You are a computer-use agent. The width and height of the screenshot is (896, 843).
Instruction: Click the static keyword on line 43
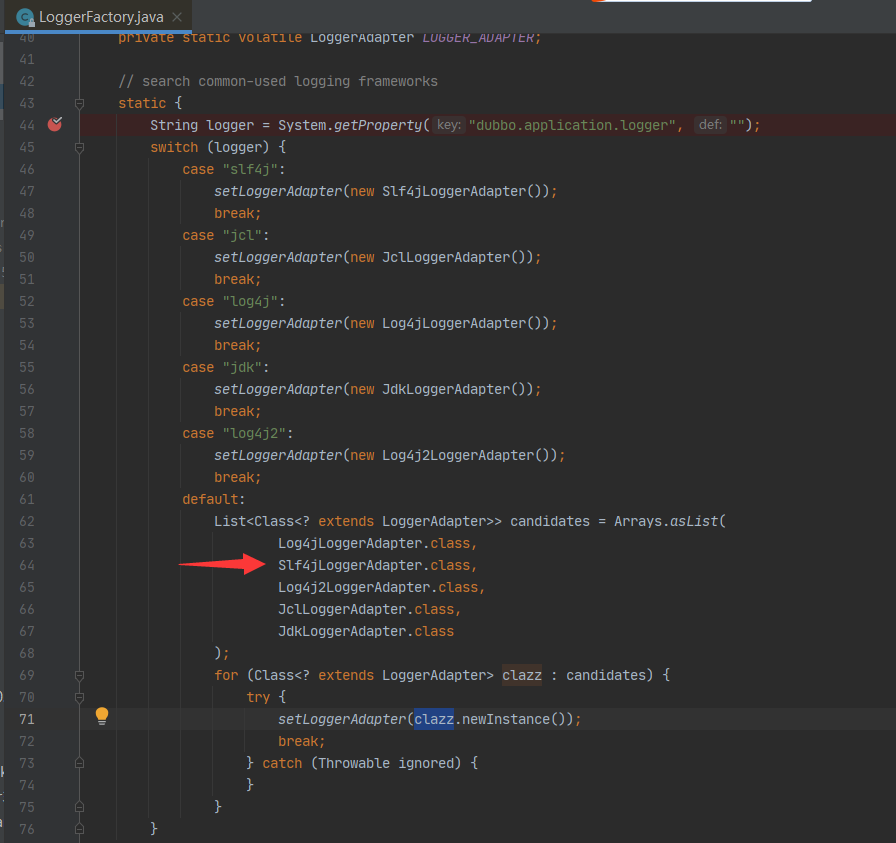(x=142, y=103)
